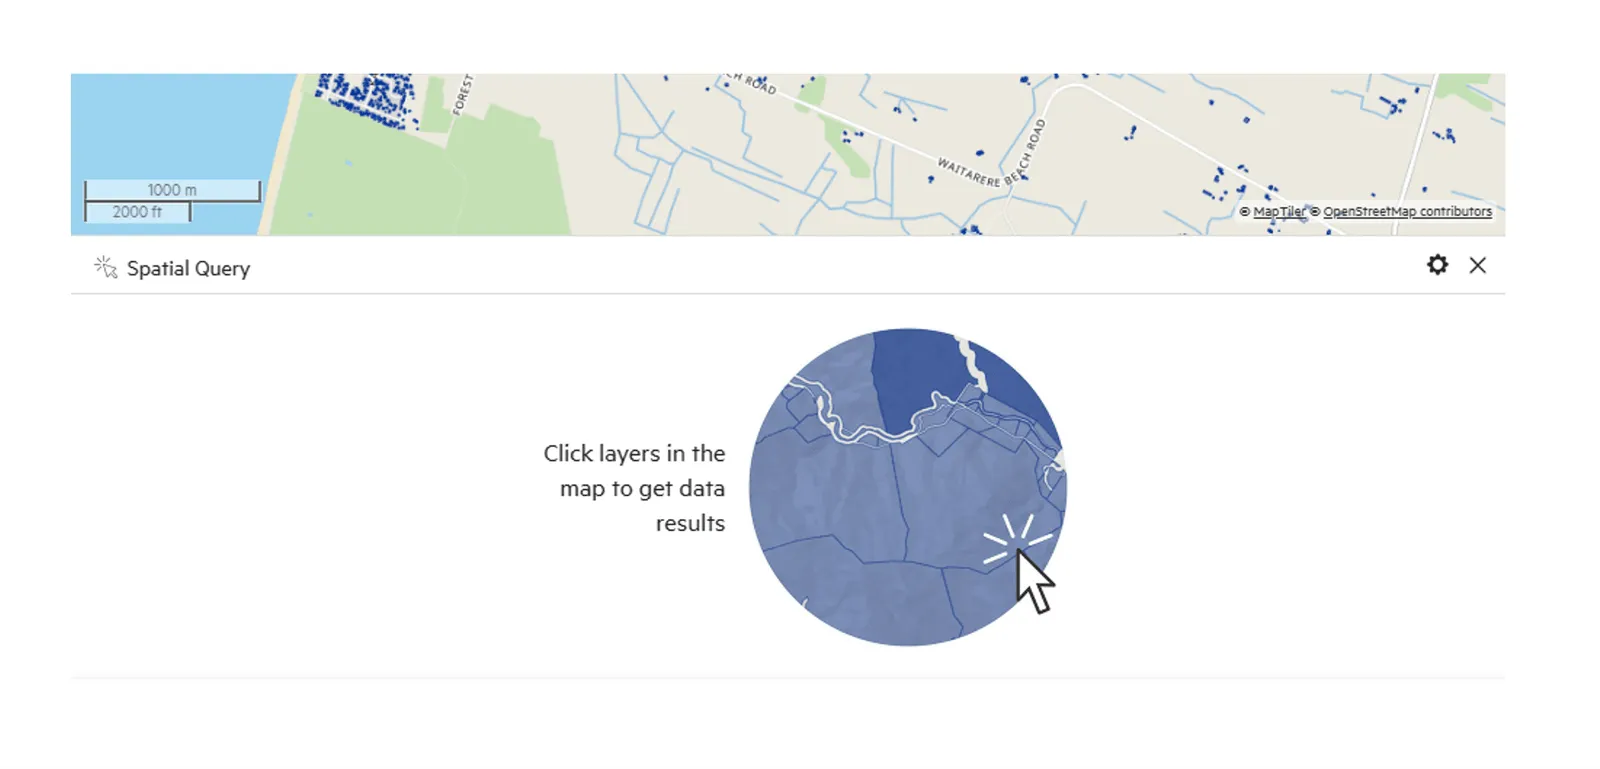The image size is (1600, 769).
Task: Click the 2000 ft scale bar
Action: coord(137,212)
